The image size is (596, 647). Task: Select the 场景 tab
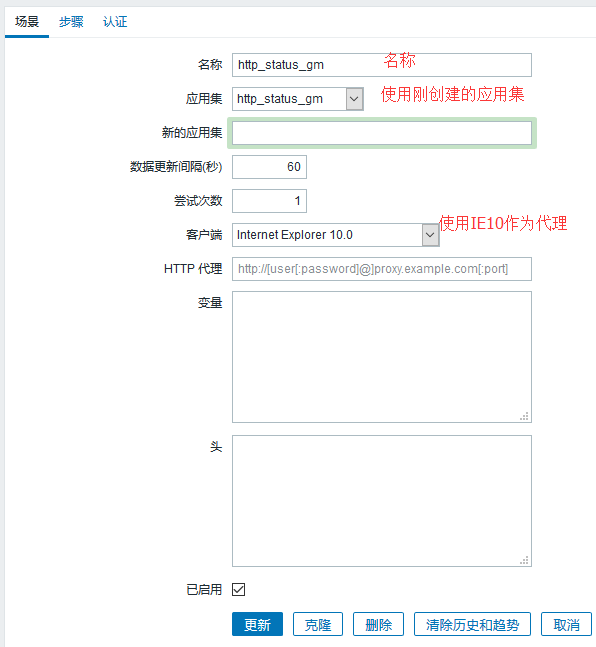(27, 21)
